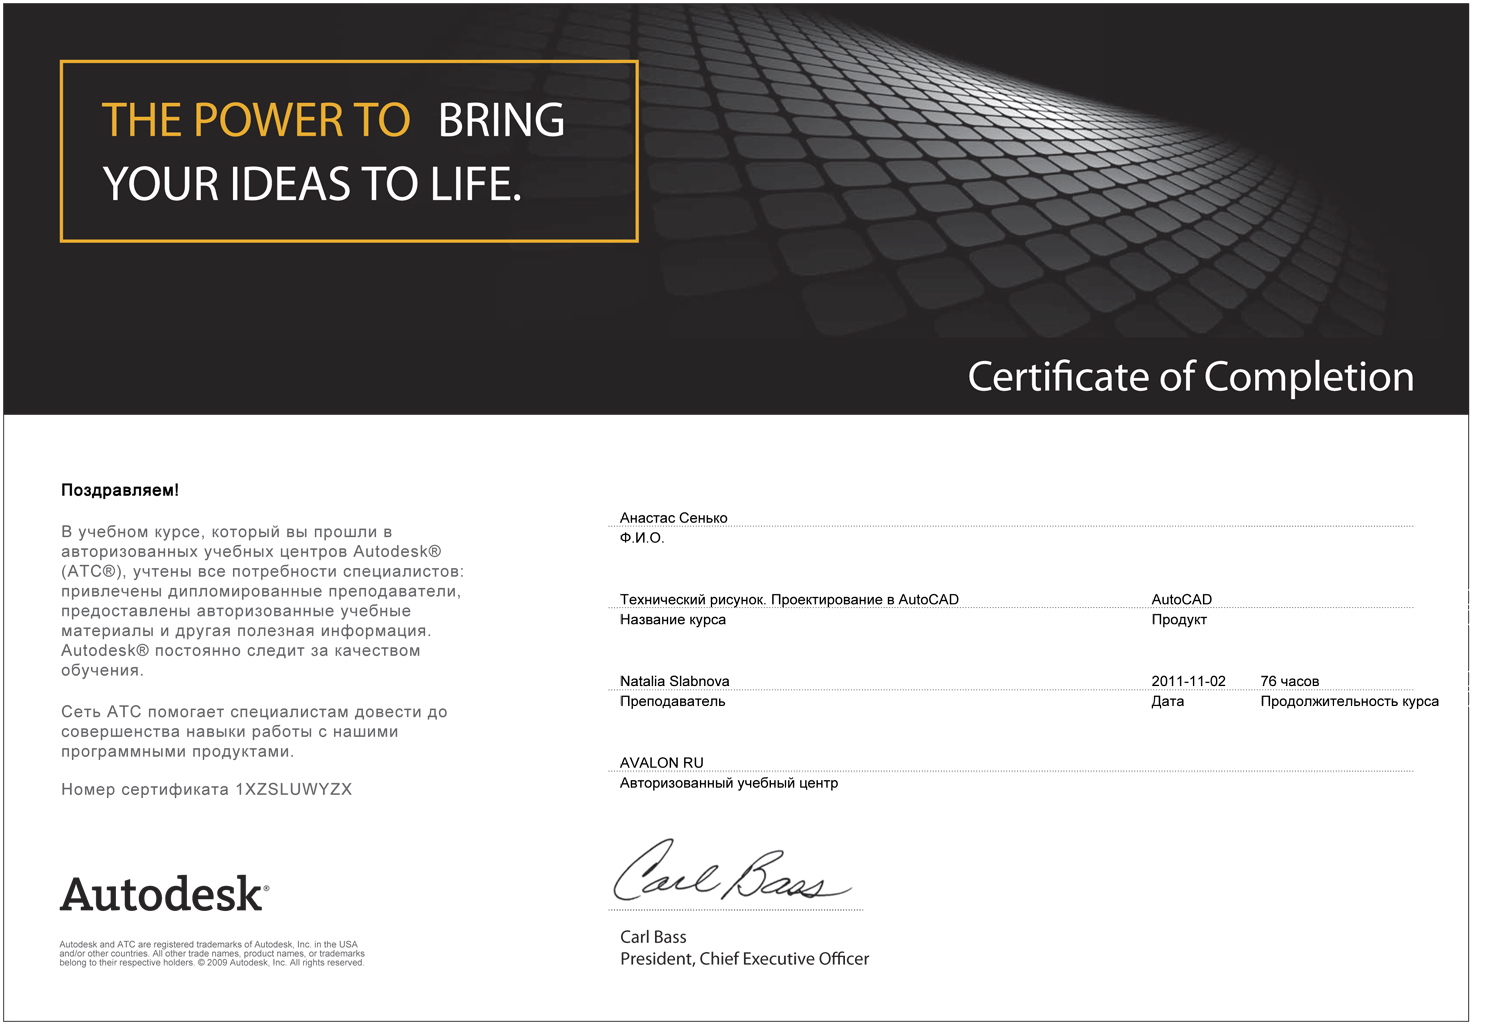Click the "Преподаватель" label
The width and height of the screenshot is (1500, 1025).
pyautogui.click(x=673, y=701)
